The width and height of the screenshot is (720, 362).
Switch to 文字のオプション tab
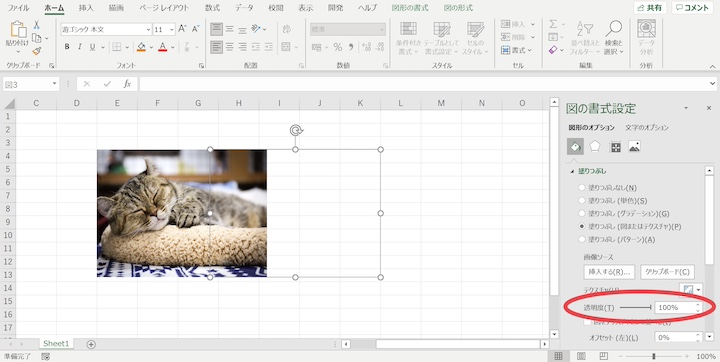(647, 128)
